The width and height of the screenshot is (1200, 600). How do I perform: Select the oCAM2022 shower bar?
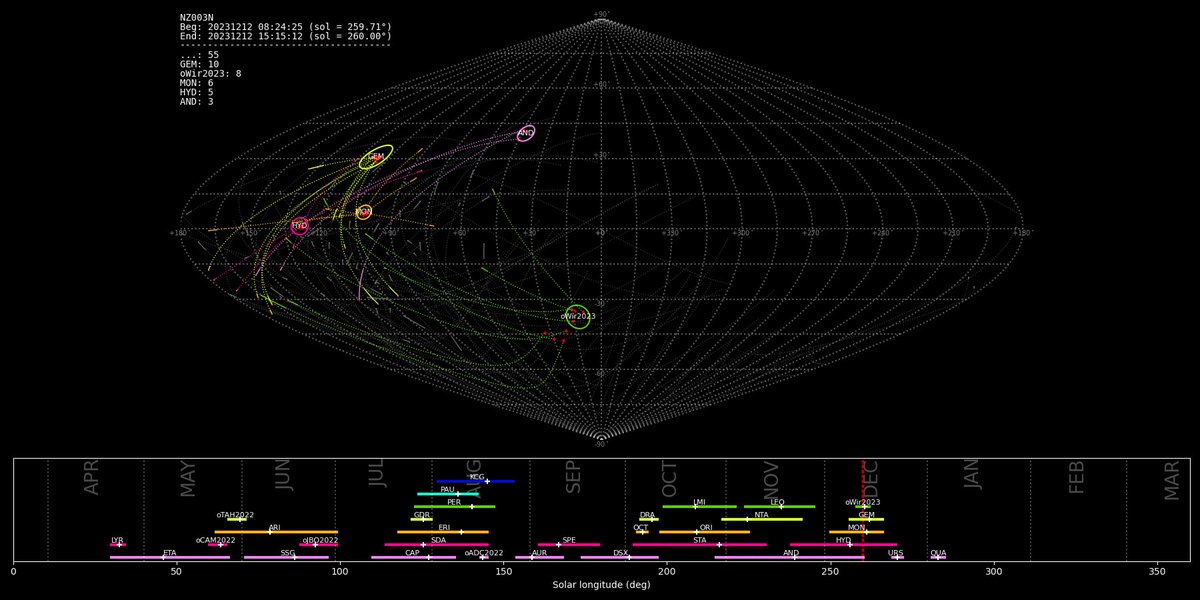(x=219, y=545)
